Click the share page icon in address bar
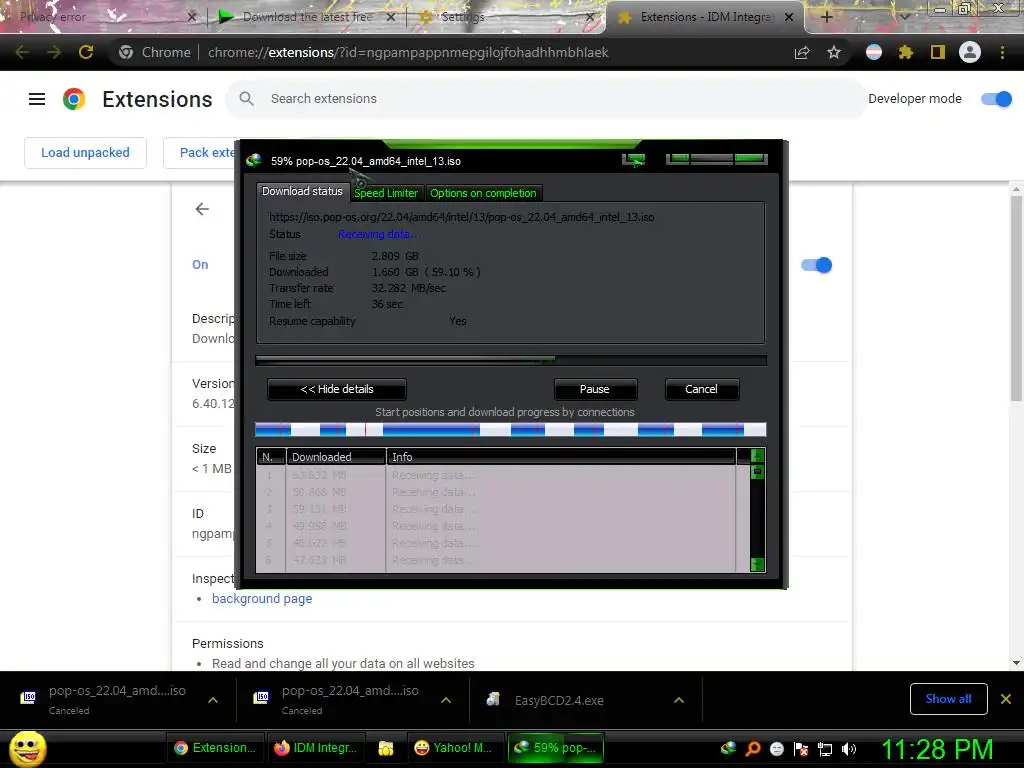This screenshot has height=768, width=1024. pos(802,53)
